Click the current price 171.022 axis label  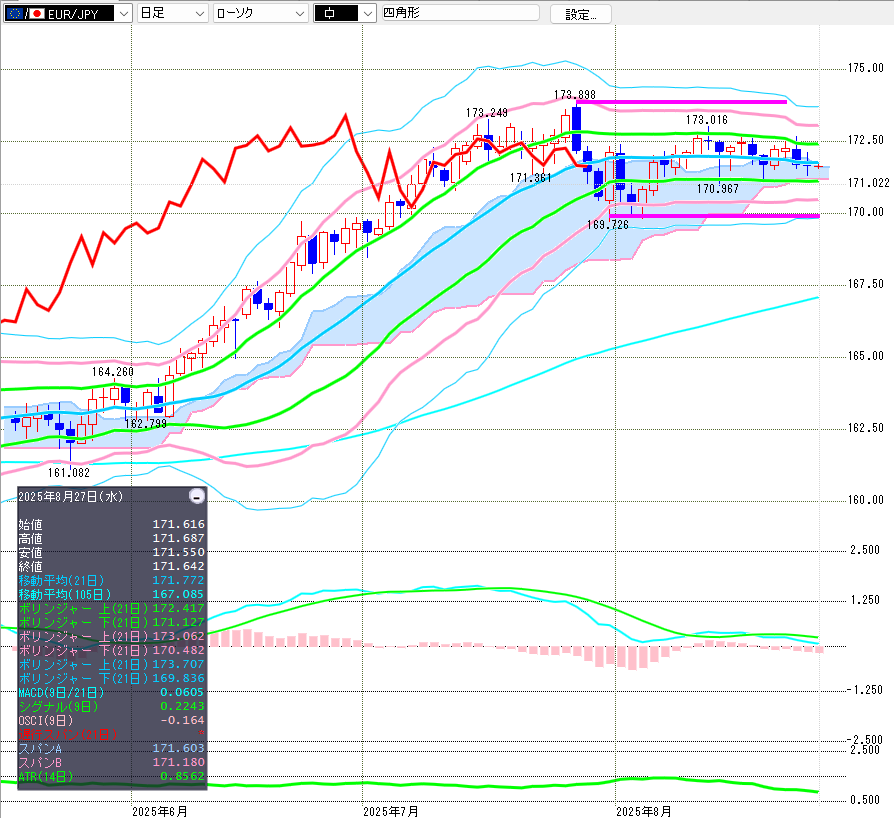[868, 183]
